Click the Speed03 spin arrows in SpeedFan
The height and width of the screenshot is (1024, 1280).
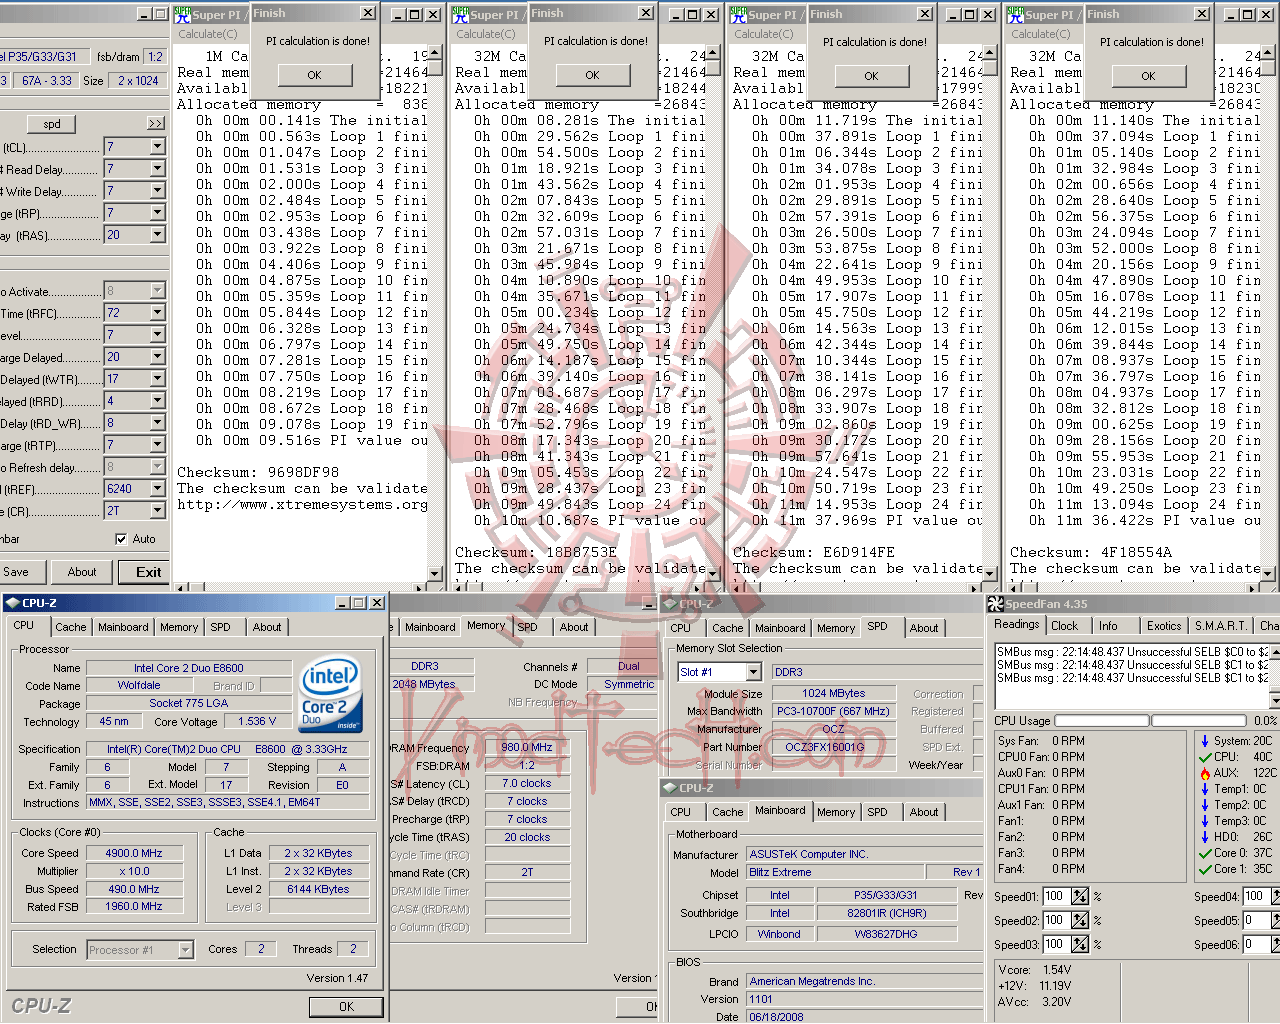pyautogui.click(x=1080, y=944)
